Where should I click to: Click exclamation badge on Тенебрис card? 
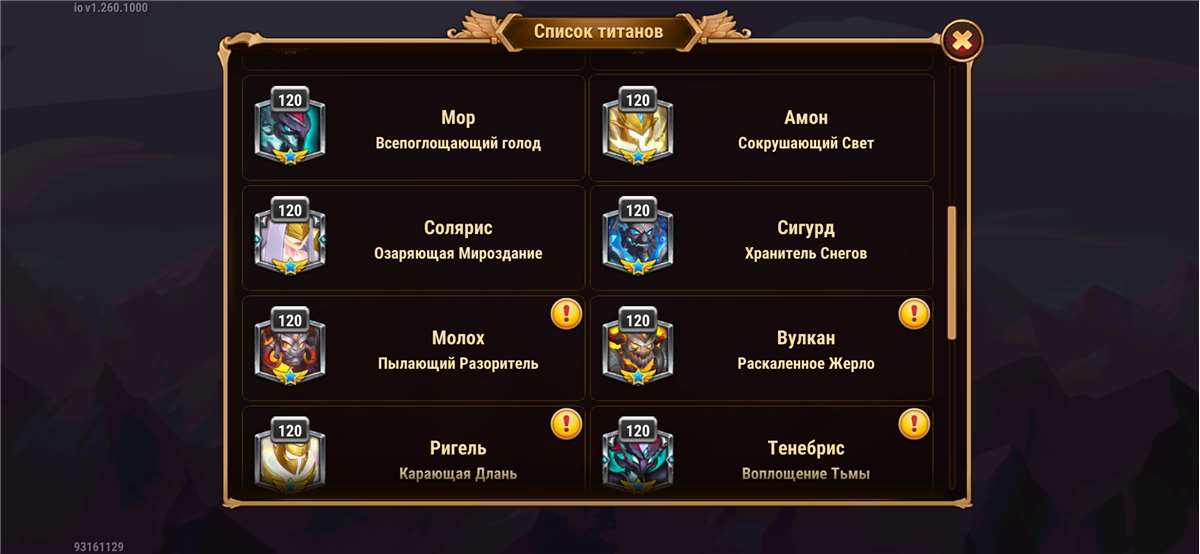[914, 424]
